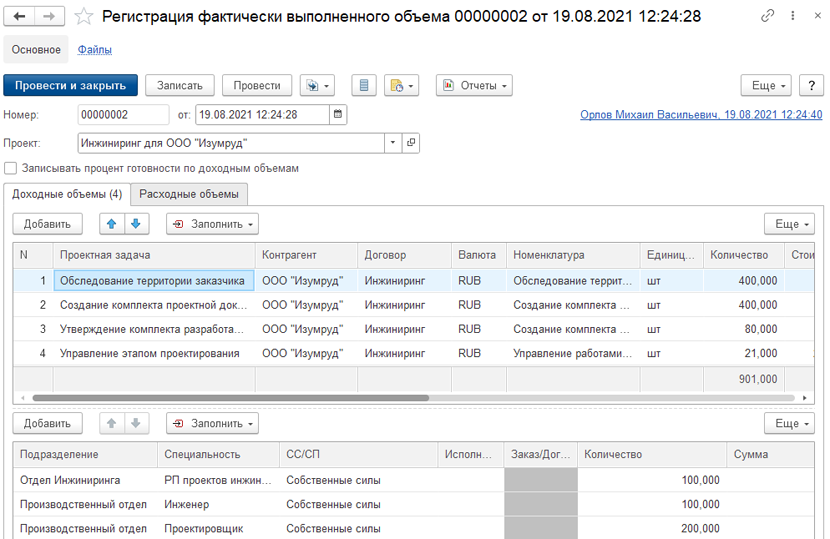Click into the date input field
The width and height of the screenshot is (830, 539).
(263, 114)
